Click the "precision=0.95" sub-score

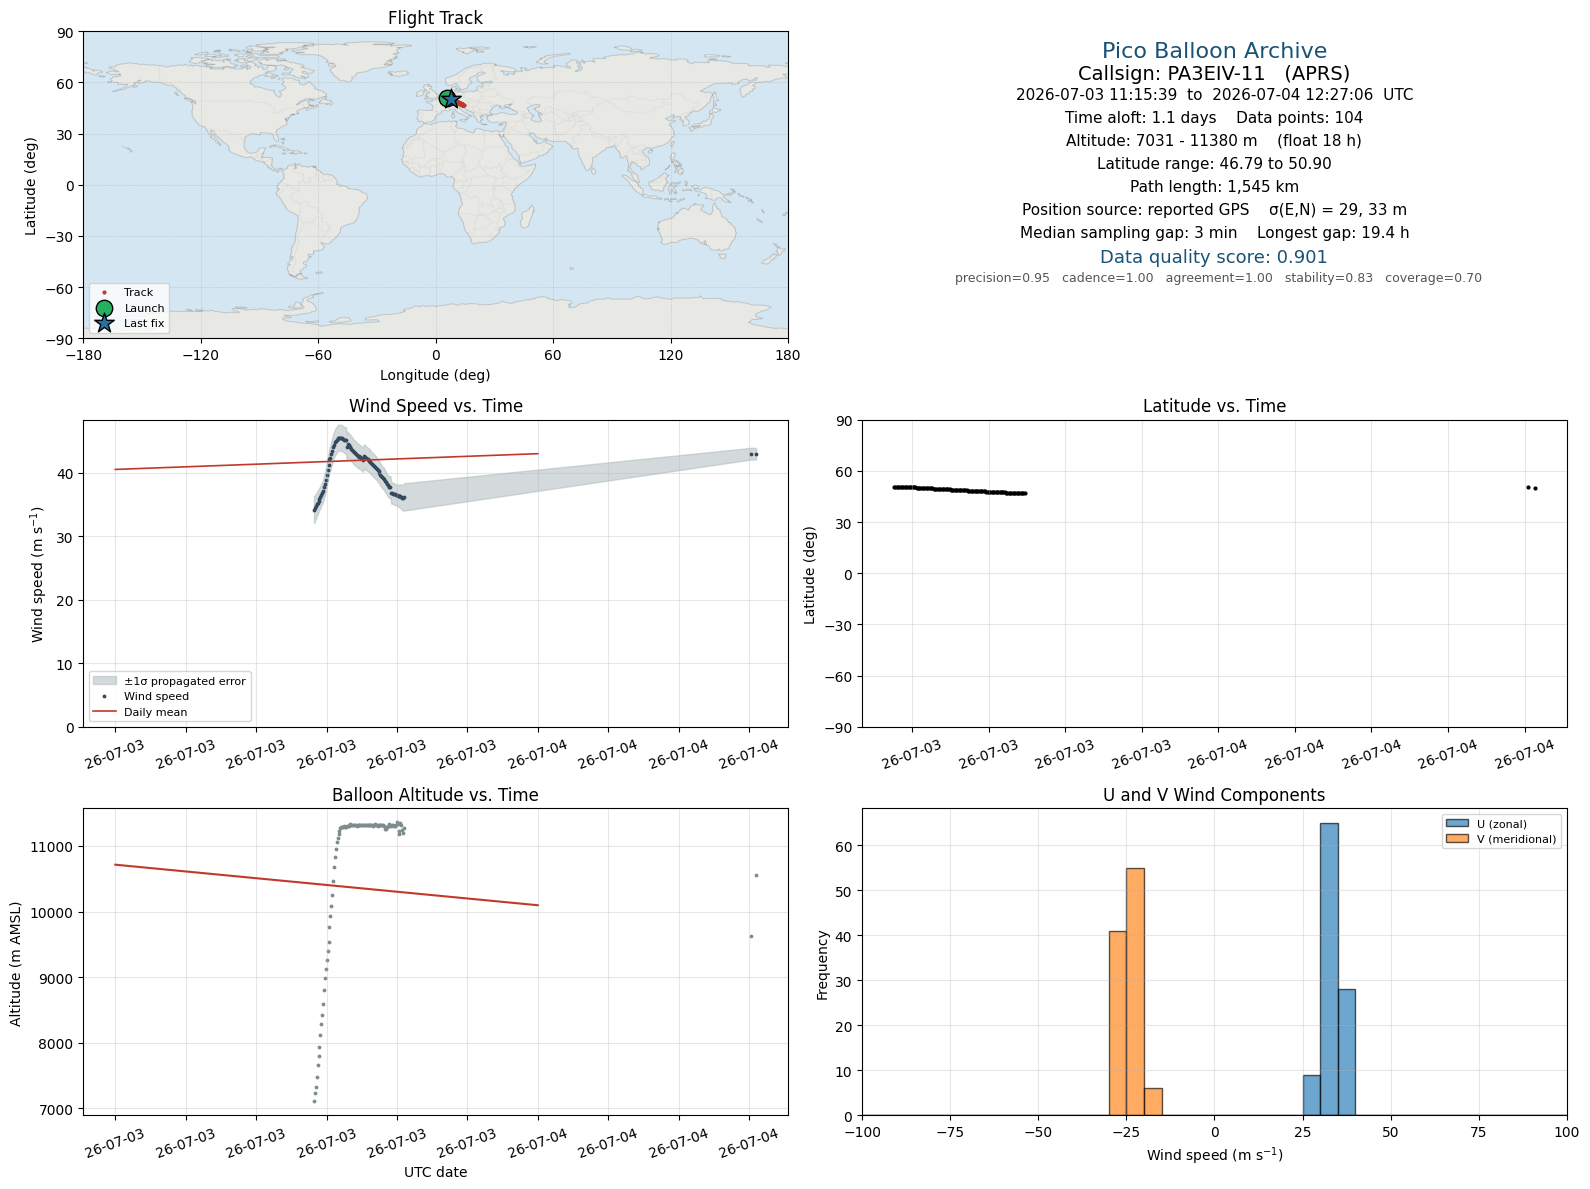(x=1002, y=278)
